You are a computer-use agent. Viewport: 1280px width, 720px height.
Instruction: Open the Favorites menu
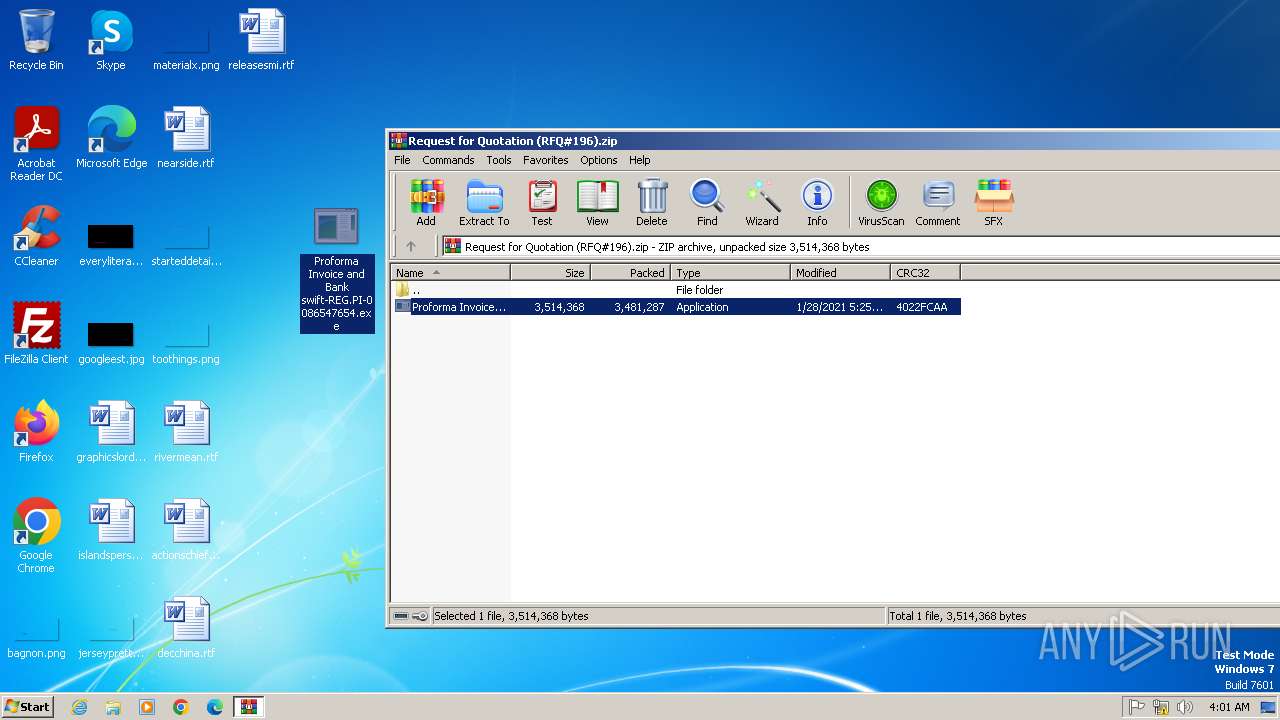click(546, 160)
